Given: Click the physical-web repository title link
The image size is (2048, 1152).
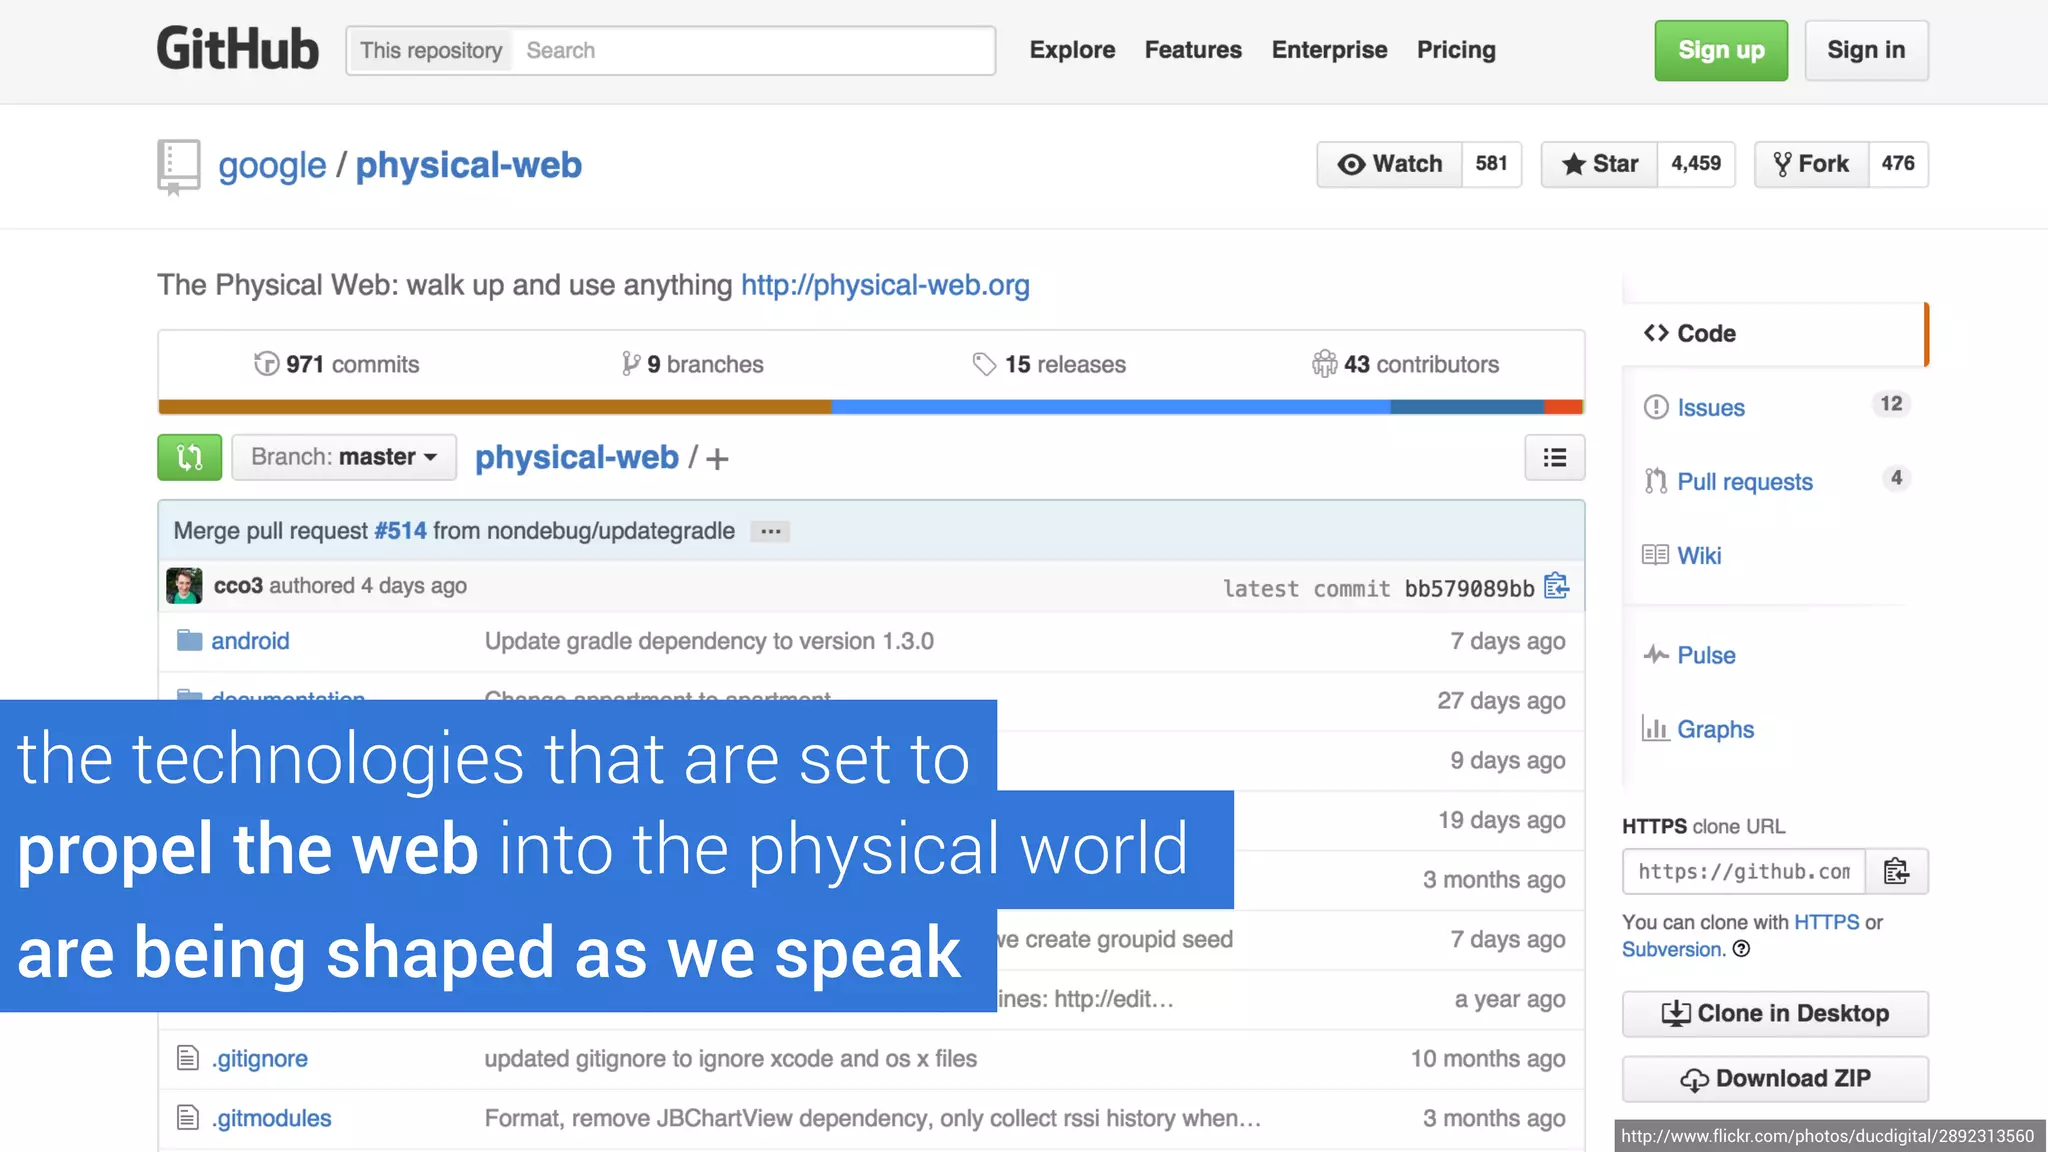Looking at the screenshot, I should coord(468,165).
